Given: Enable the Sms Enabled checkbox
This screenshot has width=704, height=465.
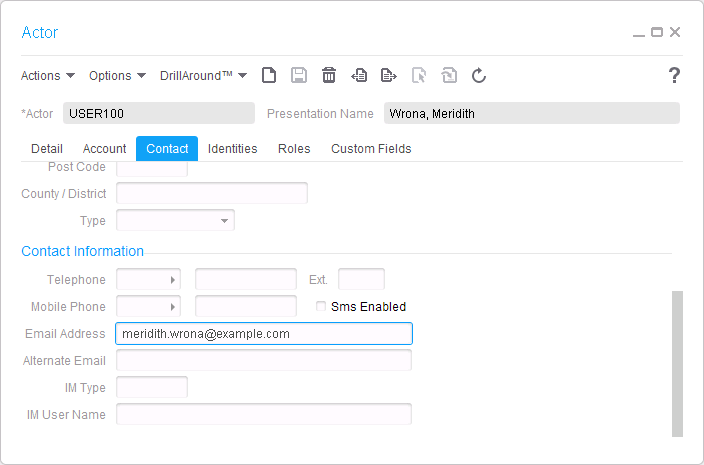Looking at the screenshot, I should point(321,307).
